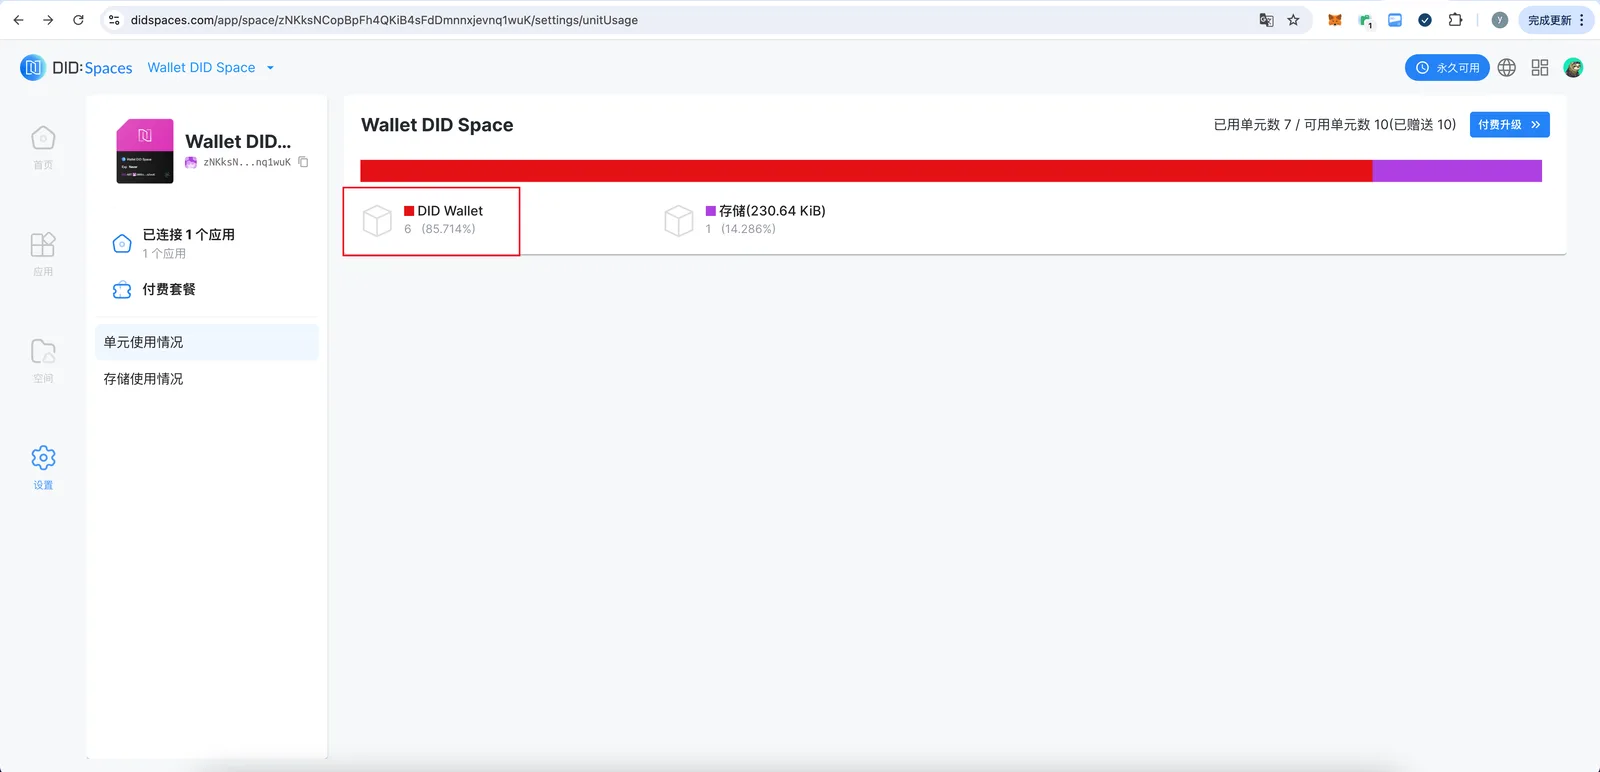Go back using the browser back arrow
Image resolution: width=1600 pixels, height=772 pixels.
pyautogui.click(x=18, y=20)
